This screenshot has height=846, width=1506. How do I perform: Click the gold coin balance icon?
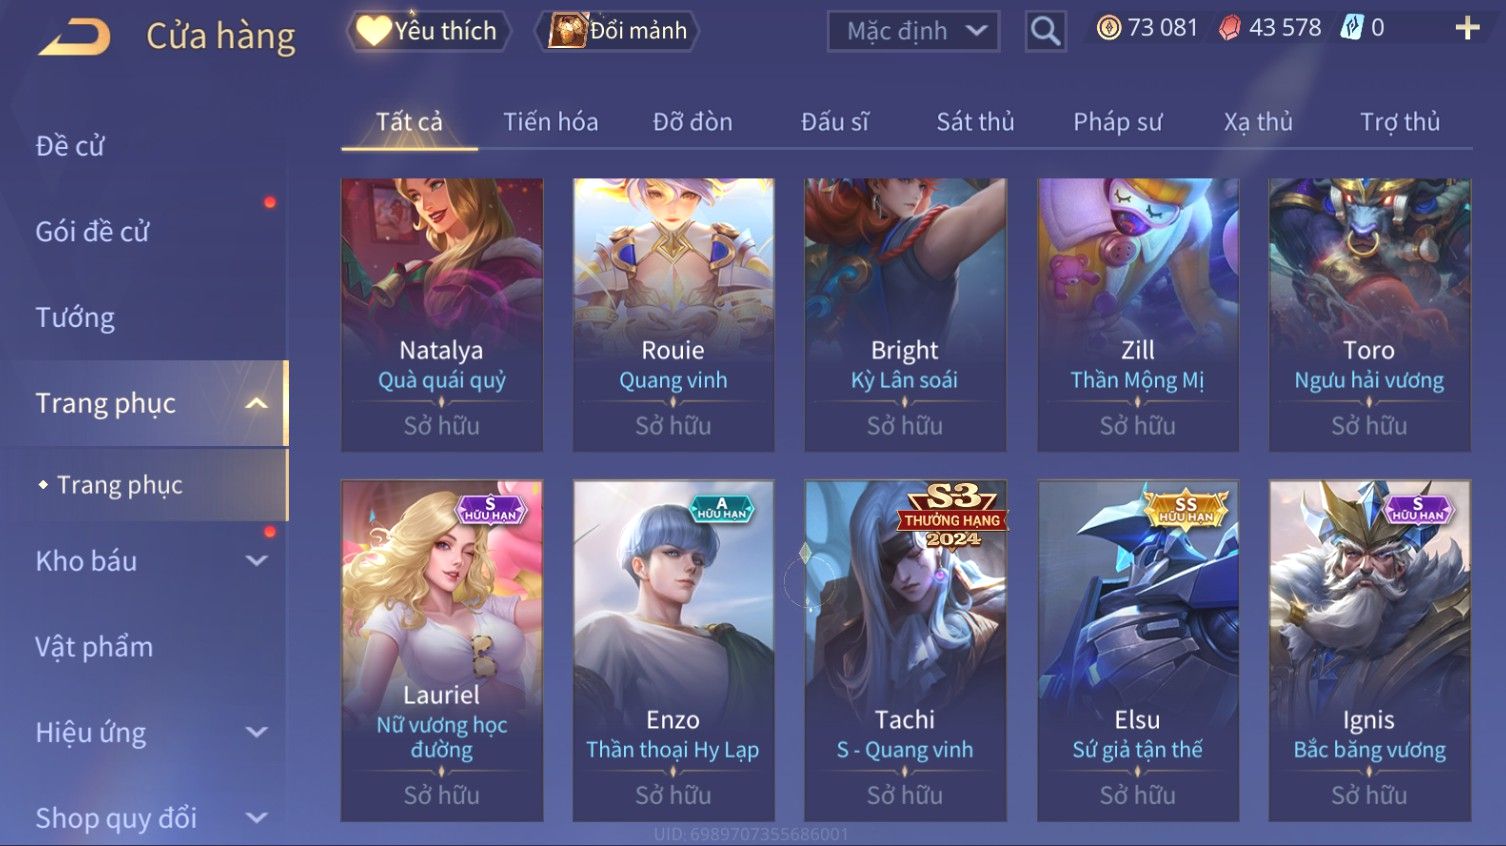tap(1108, 28)
